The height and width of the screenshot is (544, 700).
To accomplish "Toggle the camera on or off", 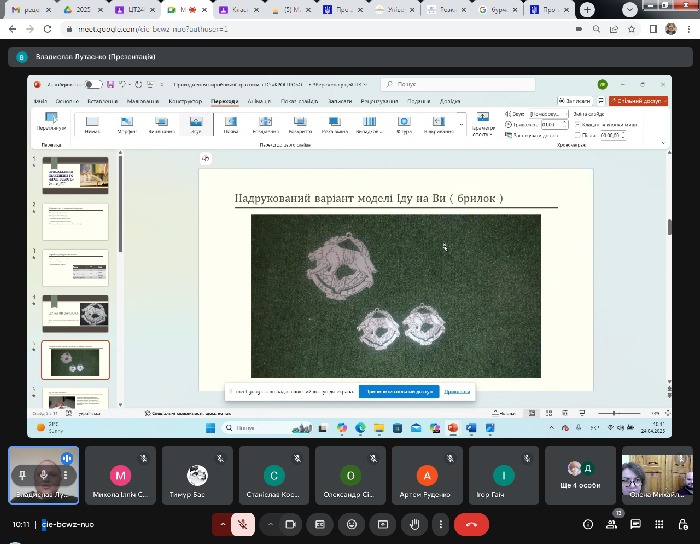I will (x=291, y=524).
